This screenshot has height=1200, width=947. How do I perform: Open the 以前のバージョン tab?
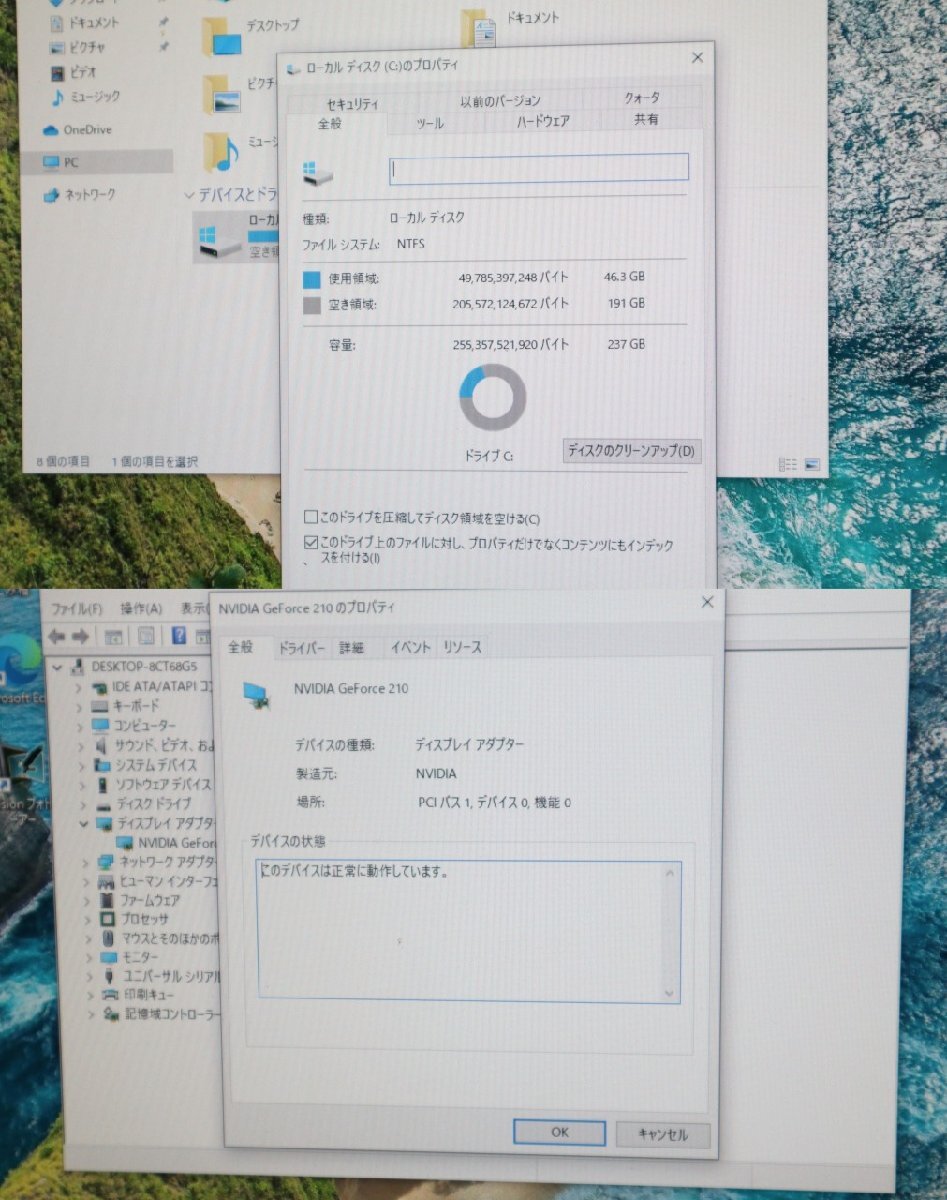[x=500, y=100]
